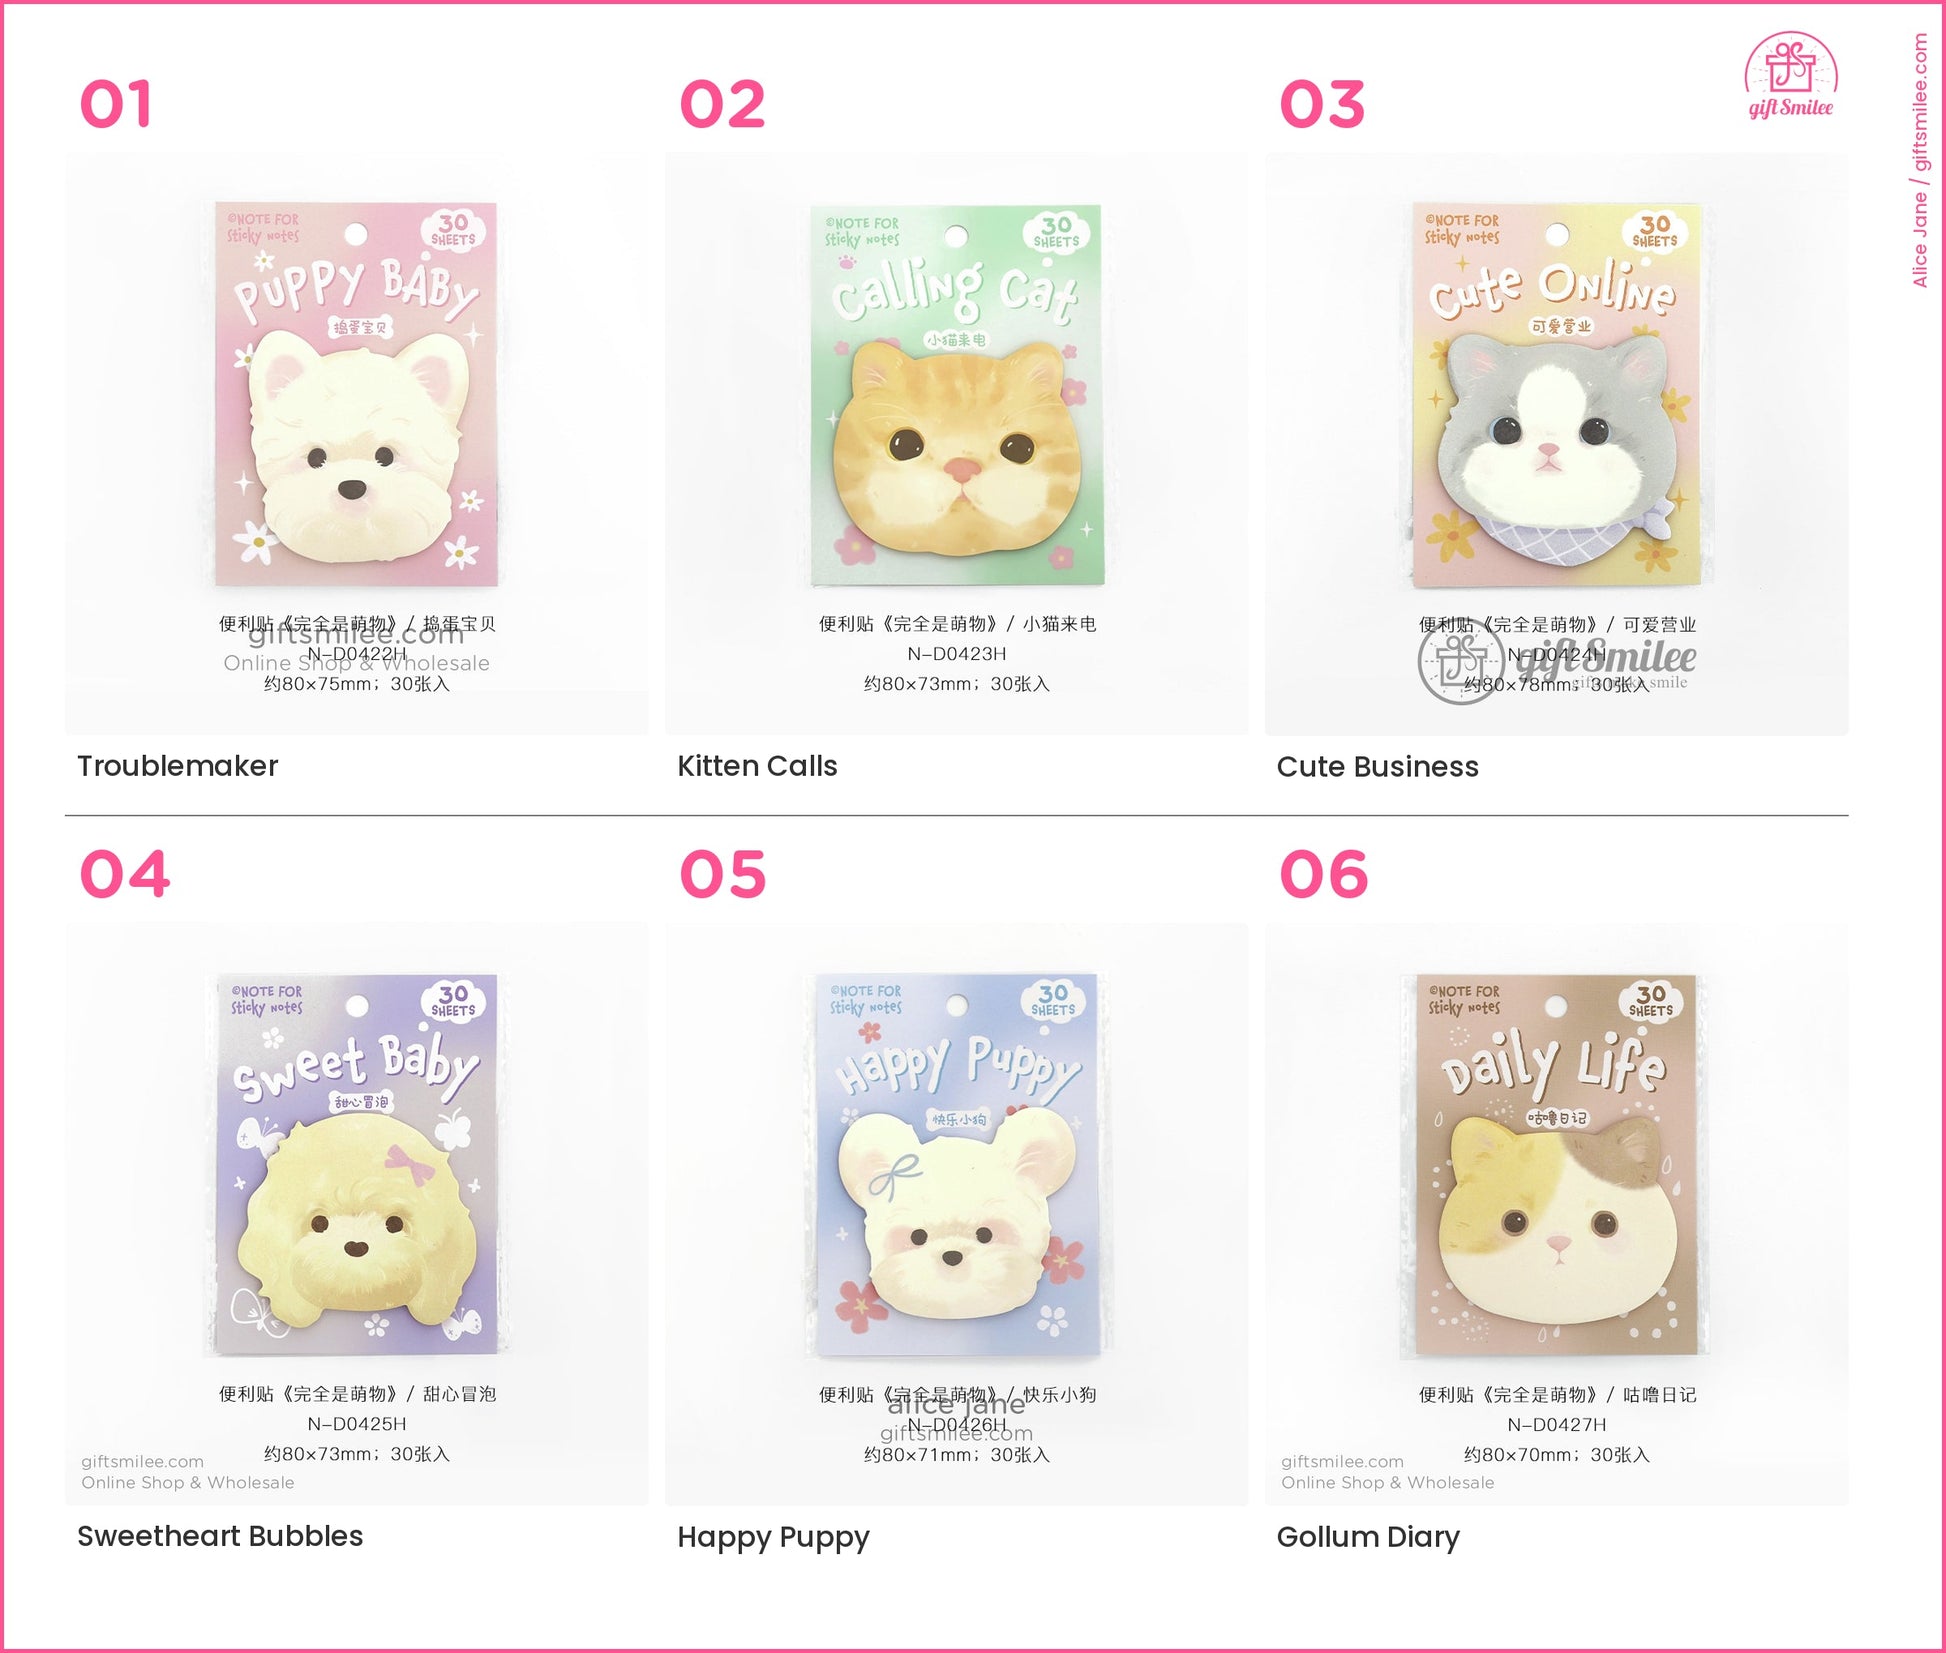1946x1653 pixels.
Task: Open the Puppy Baby sticky note image
Action: tap(357, 444)
